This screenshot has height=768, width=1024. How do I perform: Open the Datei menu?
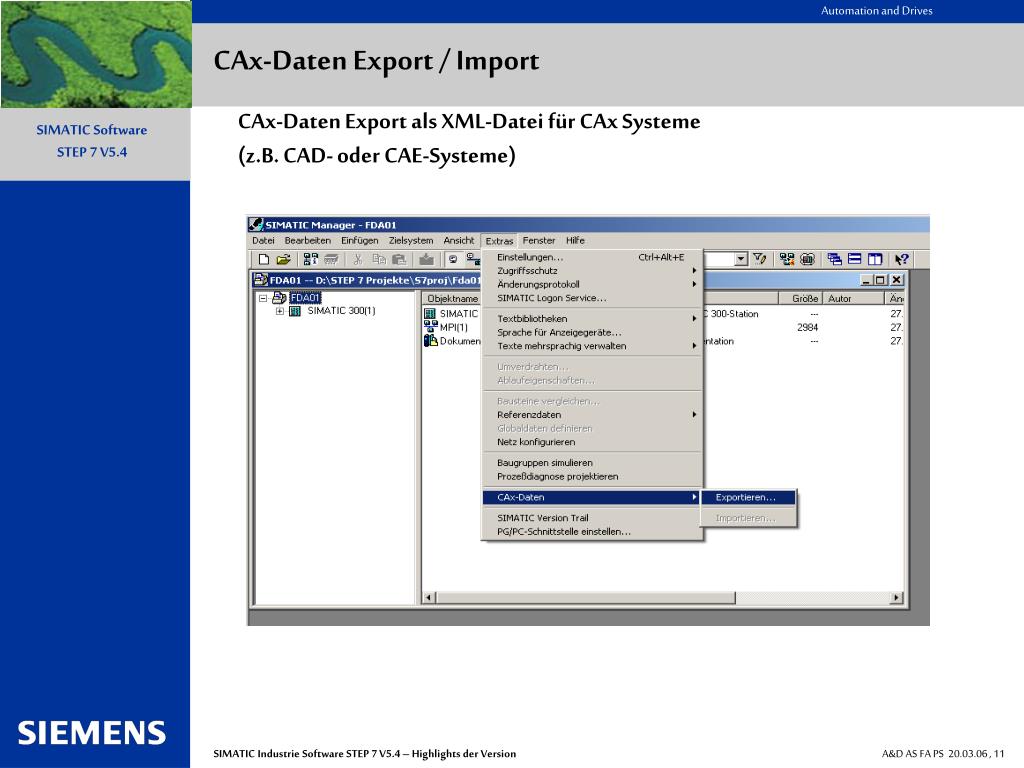coord(263,240)
